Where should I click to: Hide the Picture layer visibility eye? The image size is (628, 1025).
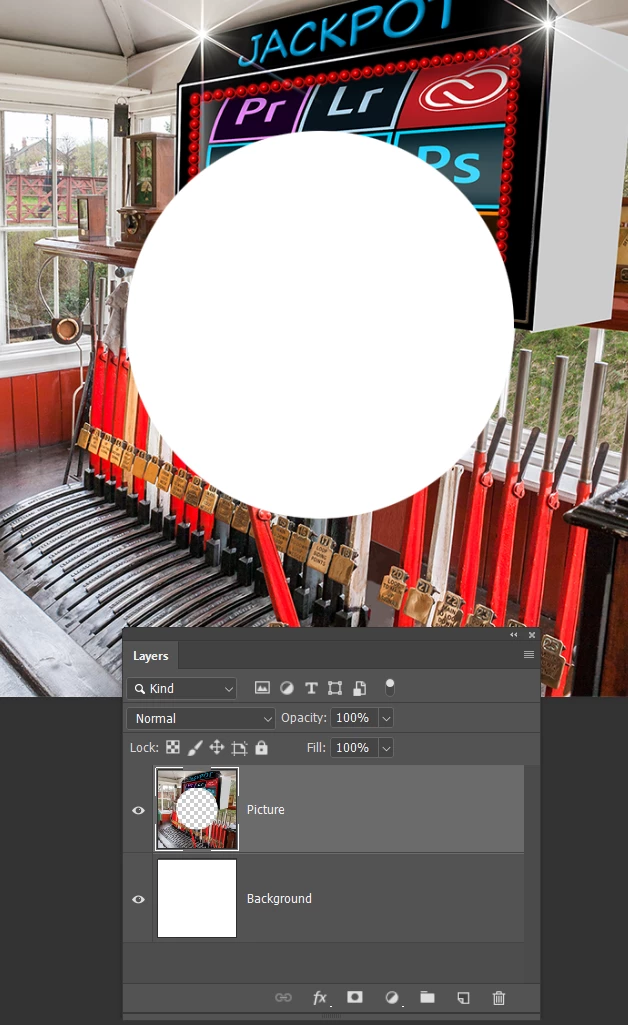[138, 810]
